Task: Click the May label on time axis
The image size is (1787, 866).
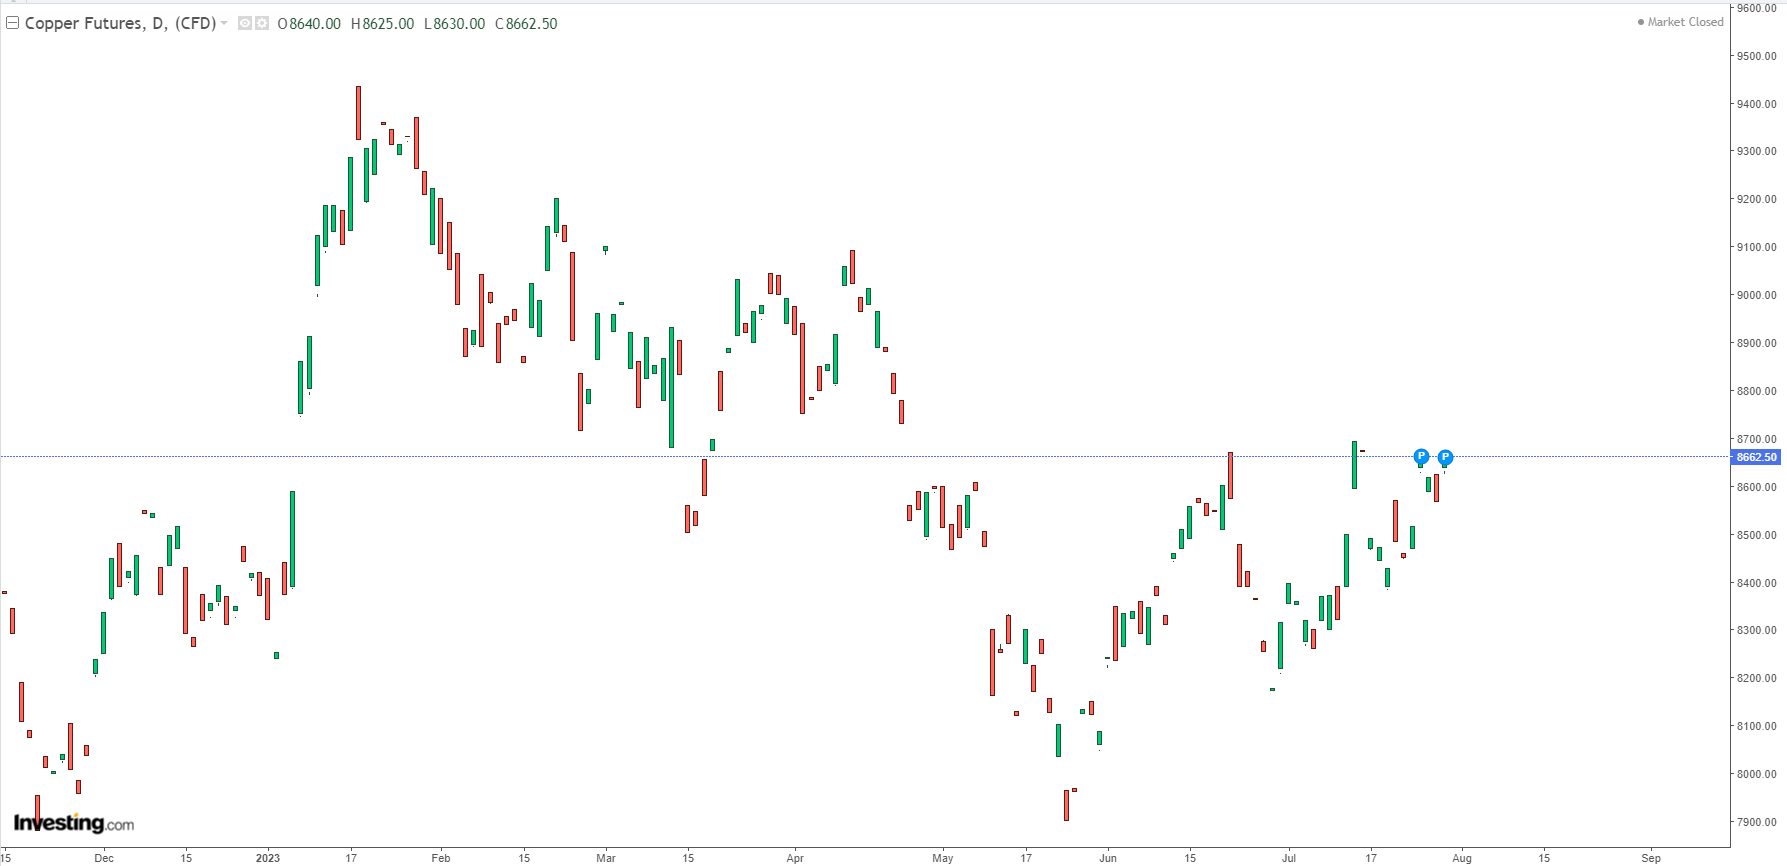Action: click(x=943, y=858)
